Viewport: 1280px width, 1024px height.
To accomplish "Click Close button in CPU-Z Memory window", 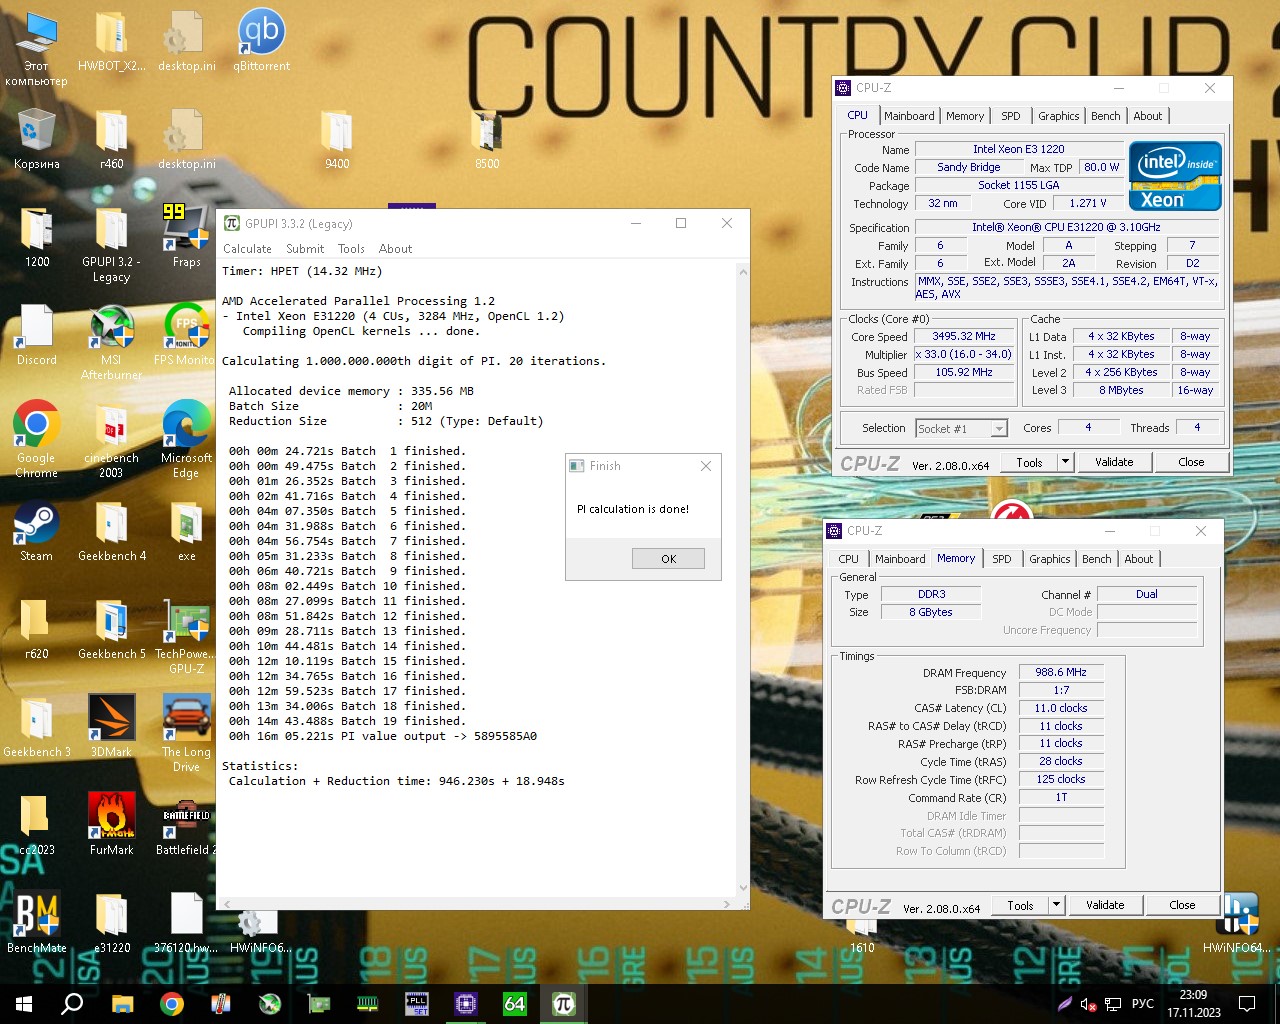I will pos(1182,905).
